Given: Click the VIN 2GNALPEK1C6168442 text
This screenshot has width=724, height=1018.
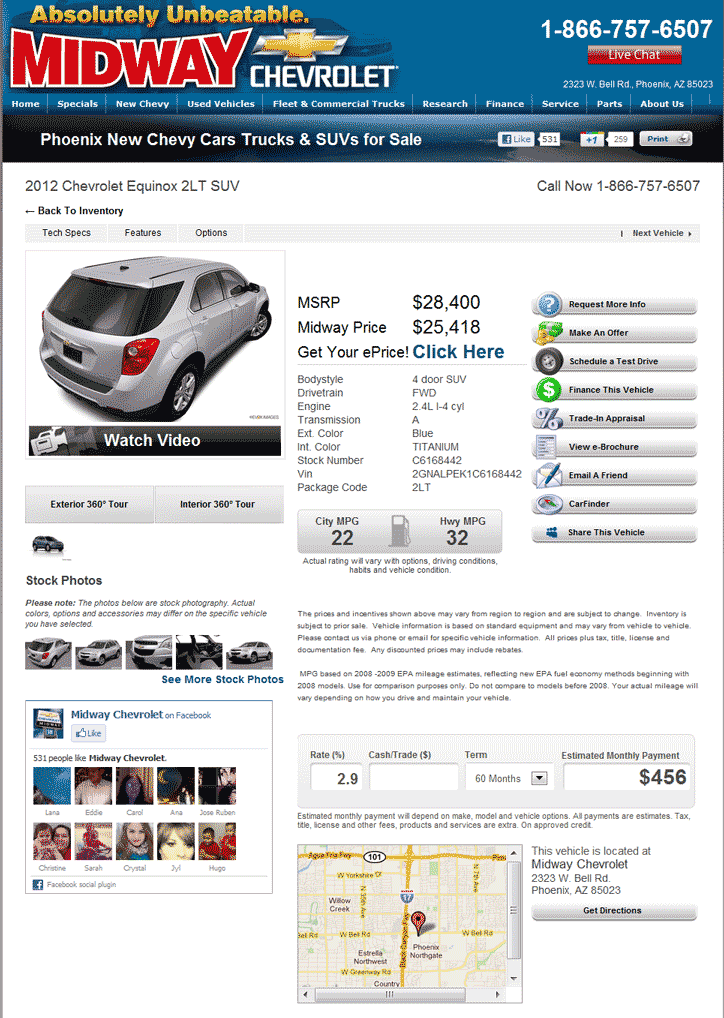Looking at the screenshot, I should [x=467, y=474].
